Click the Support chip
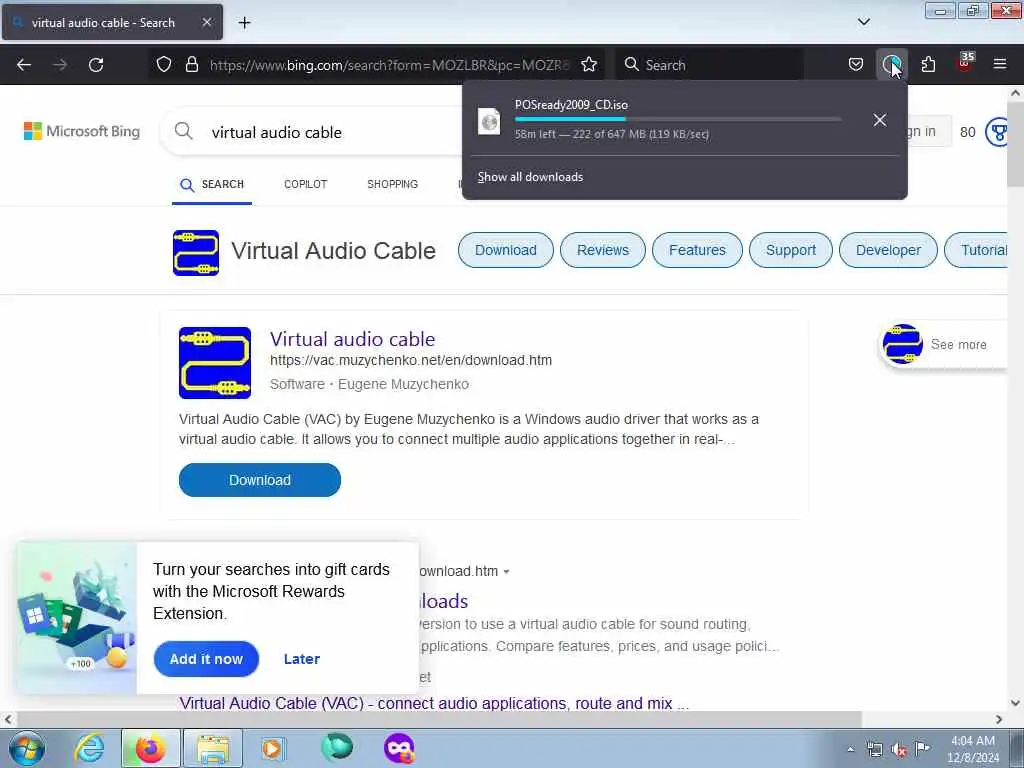 click(791, 250)
